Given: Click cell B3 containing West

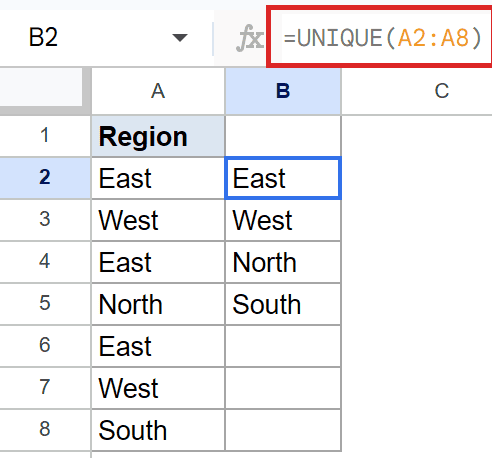Looking at the screenshot, I should pos(283,220).
